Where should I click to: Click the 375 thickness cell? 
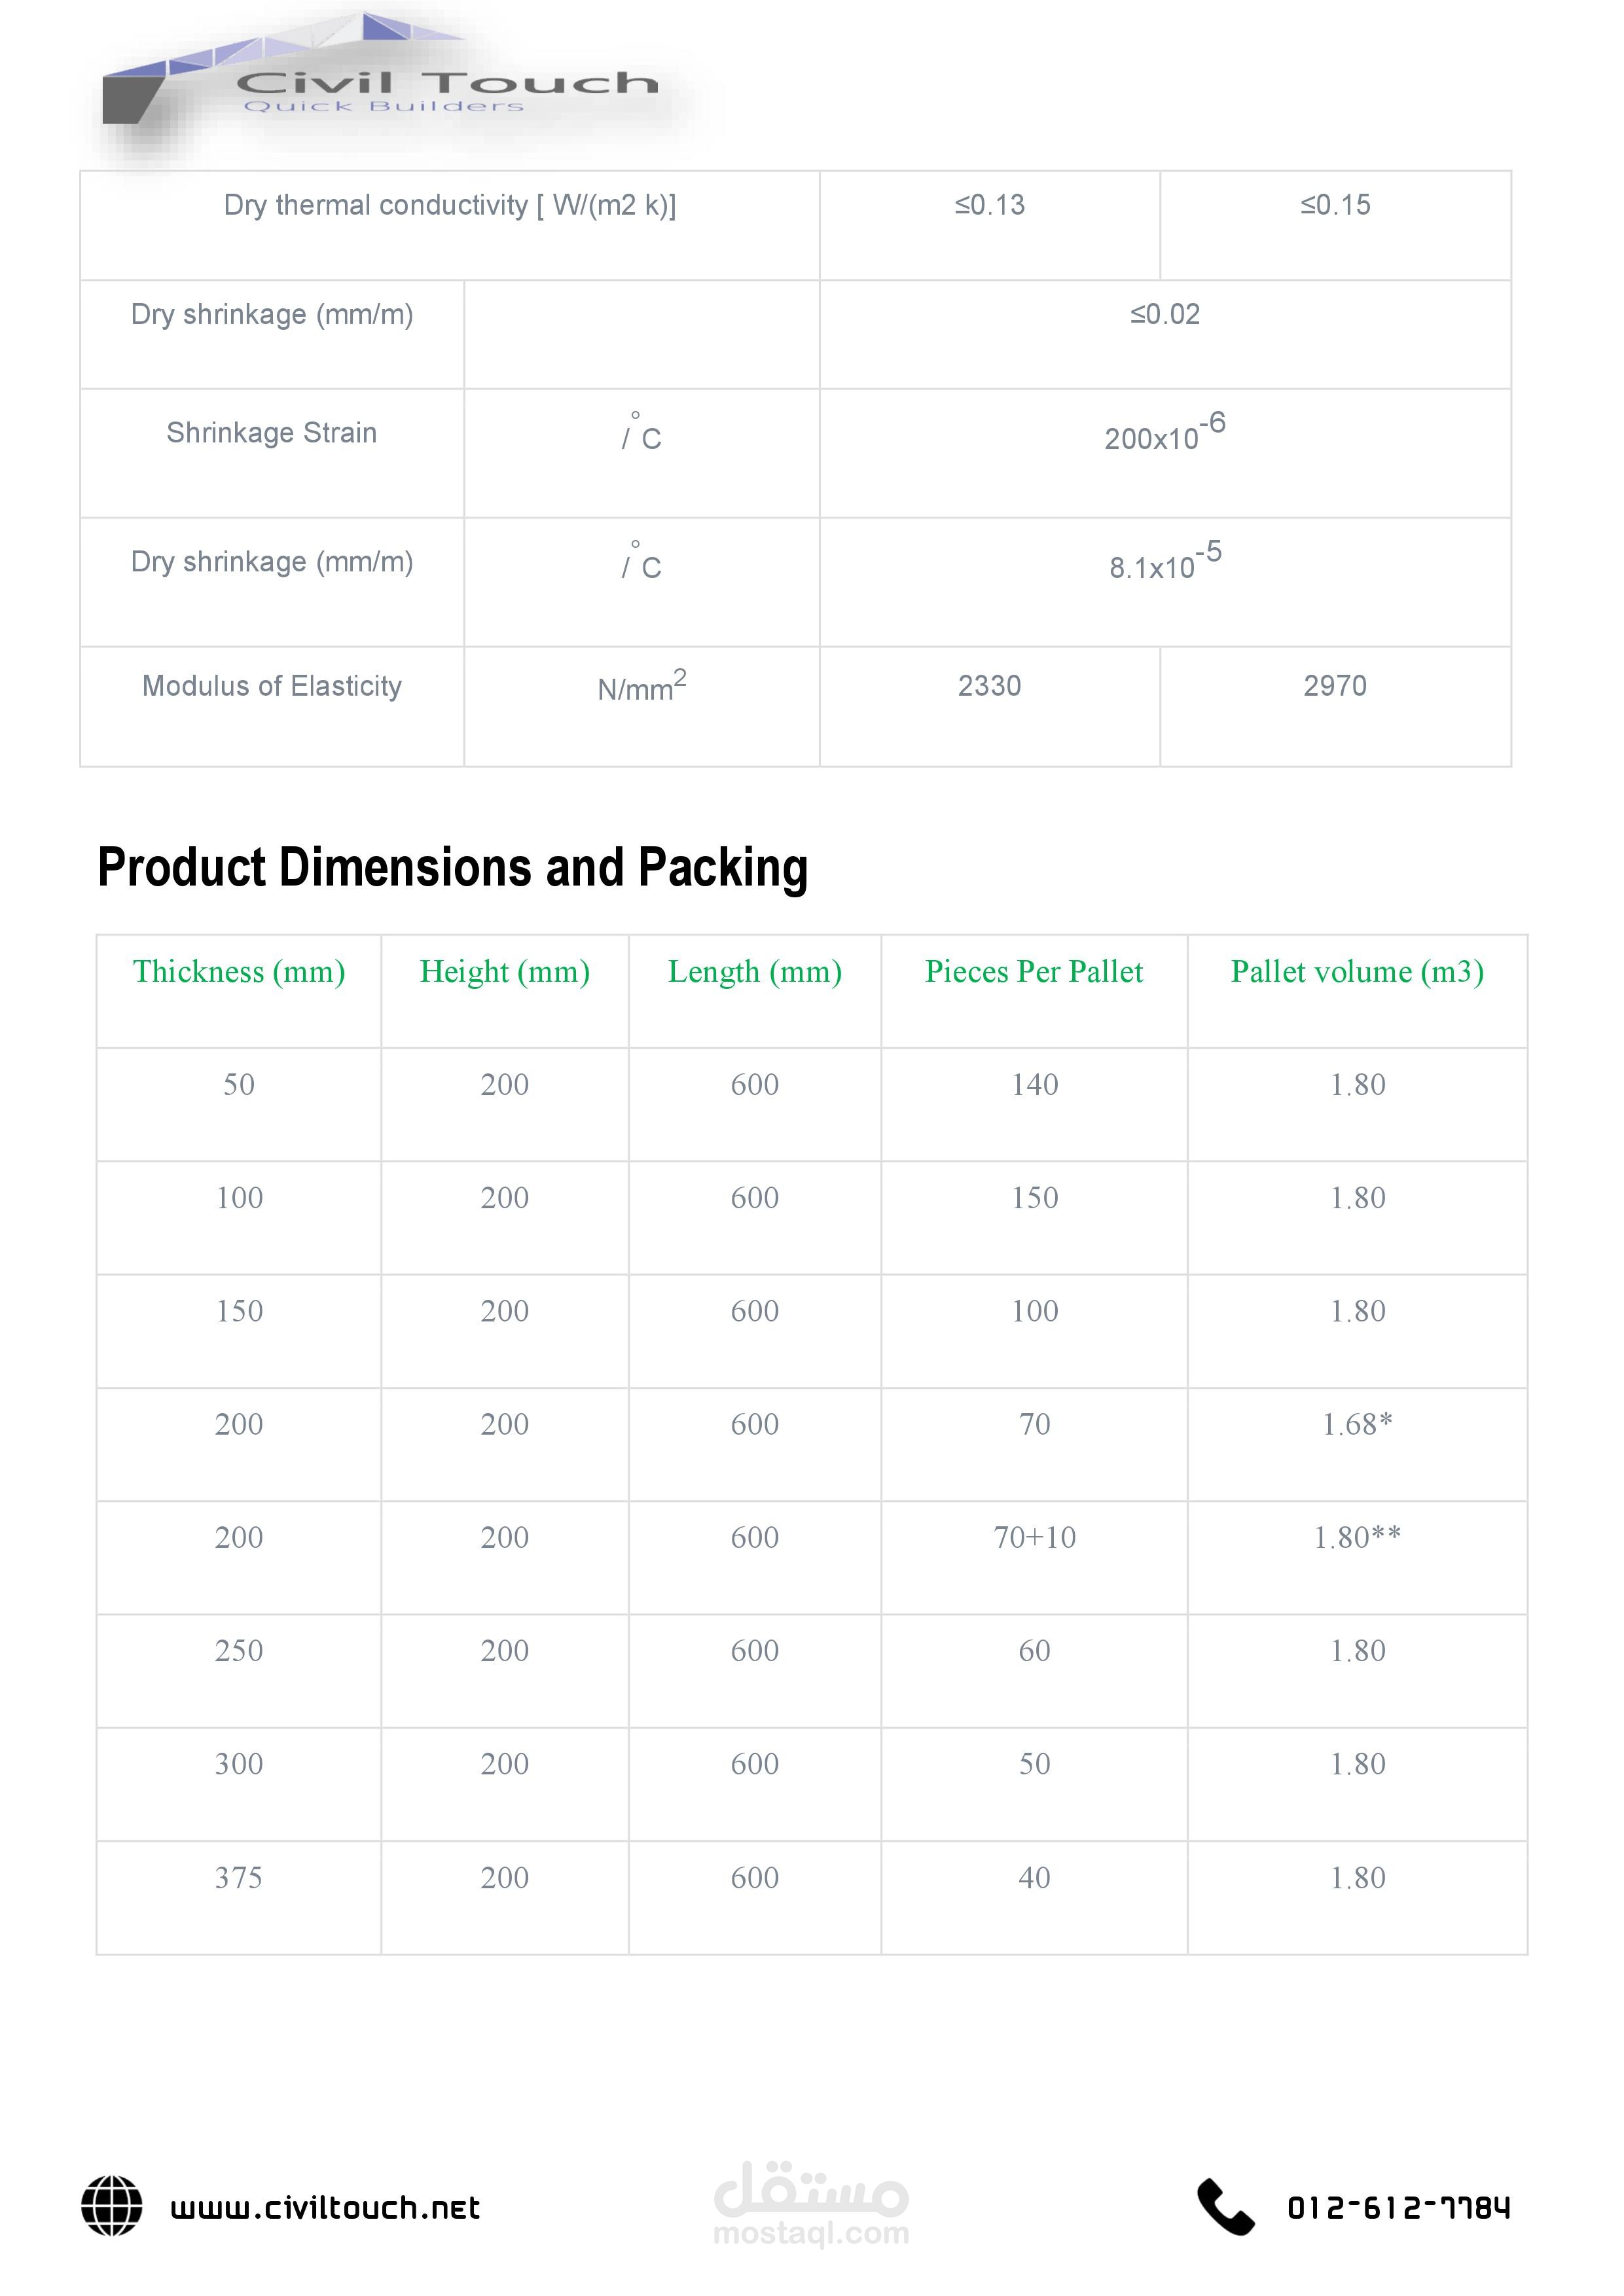tap(239, 1877)
